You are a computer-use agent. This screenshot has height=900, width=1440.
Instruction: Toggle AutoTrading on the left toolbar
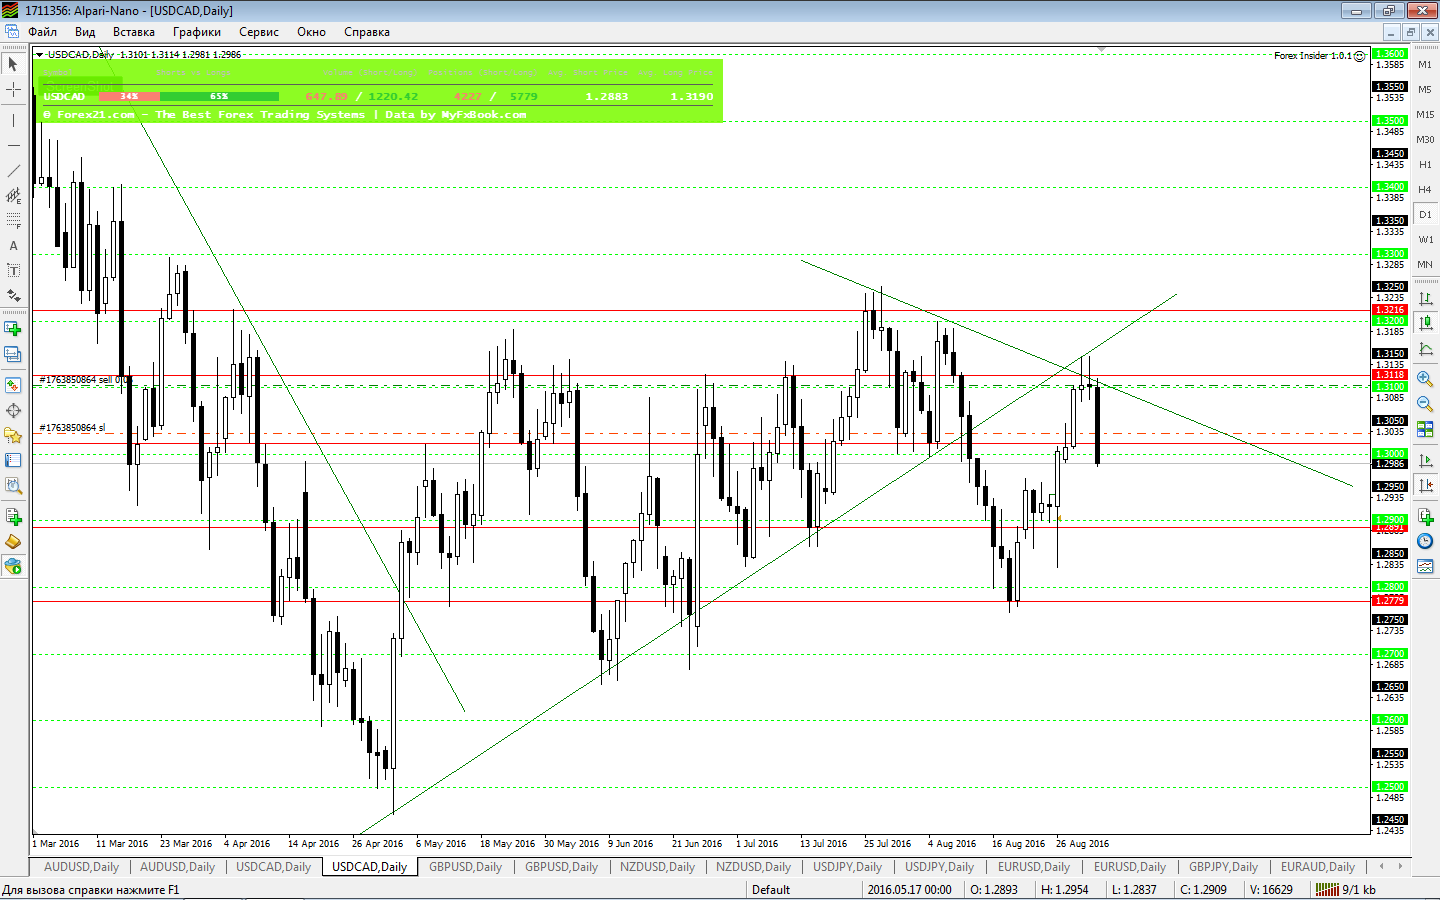tap(13, 566)
